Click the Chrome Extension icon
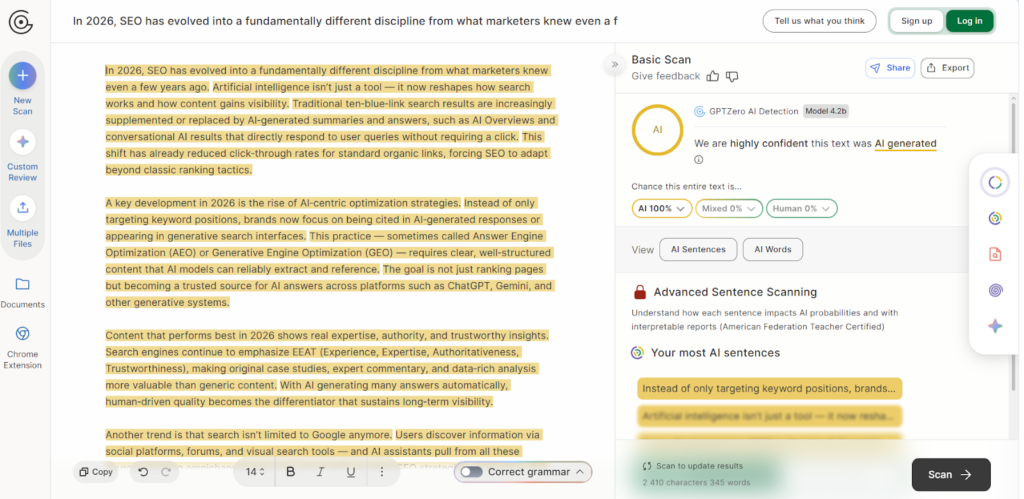This screenshot has height=499, width=1024. pos(22,334)
